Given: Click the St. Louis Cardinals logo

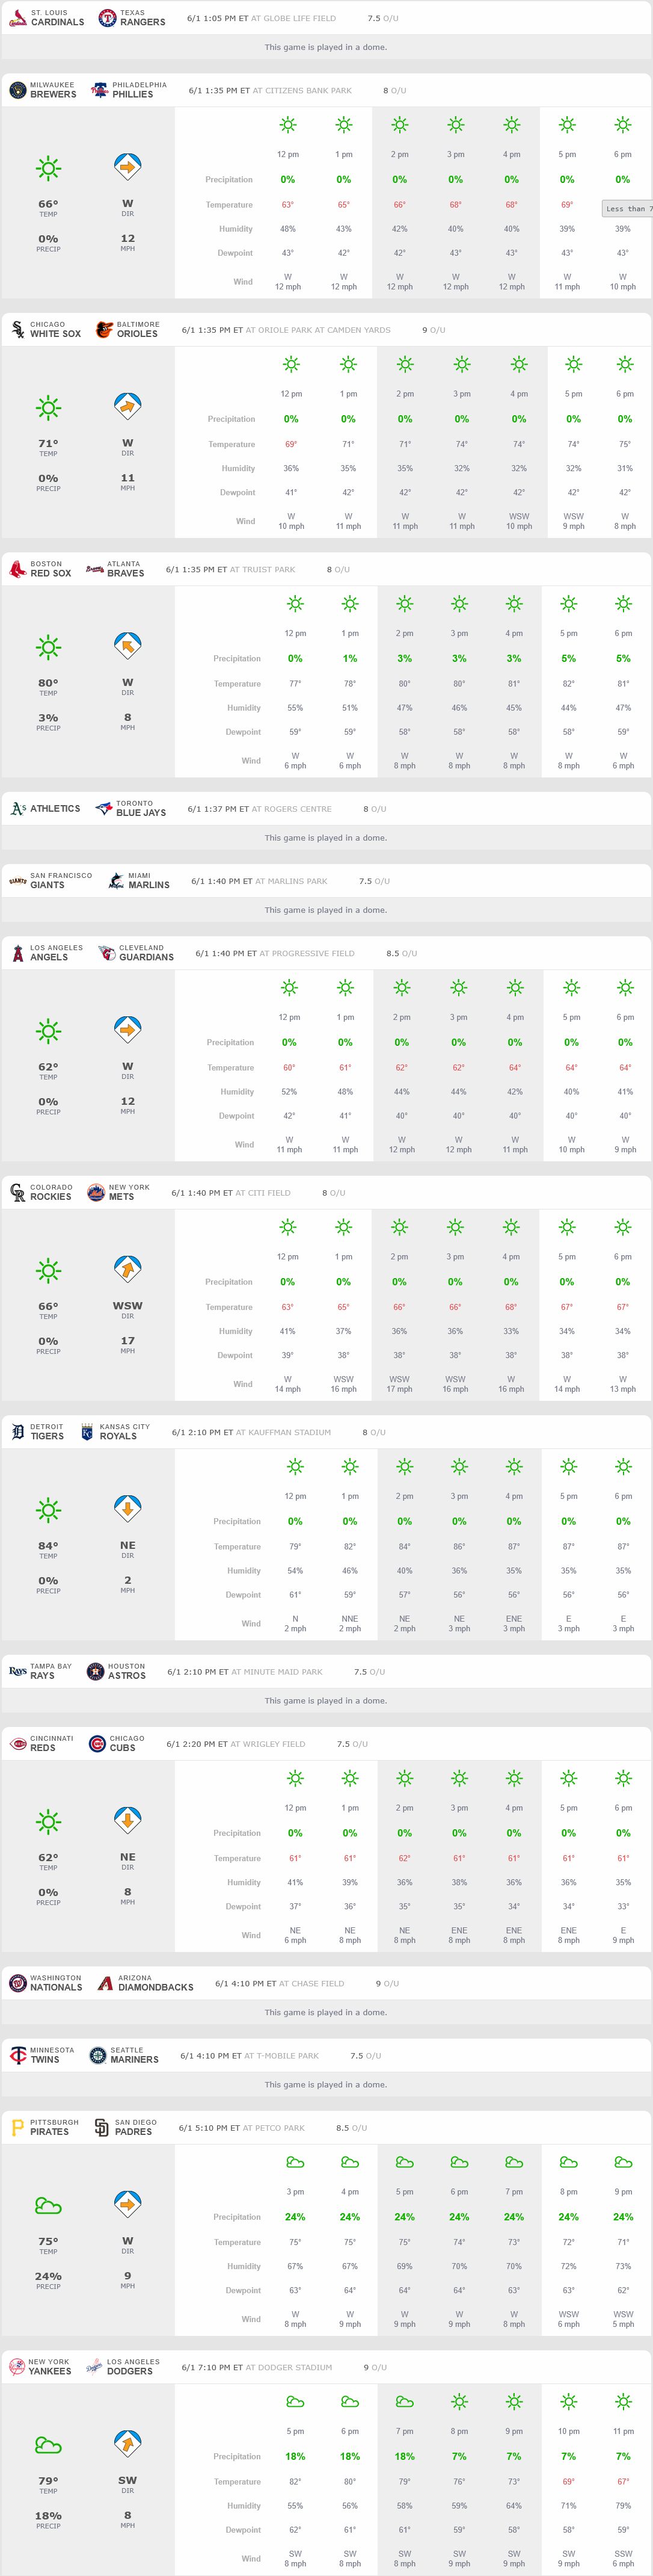Looking at the screenshot, I should [x=17, y=18].
